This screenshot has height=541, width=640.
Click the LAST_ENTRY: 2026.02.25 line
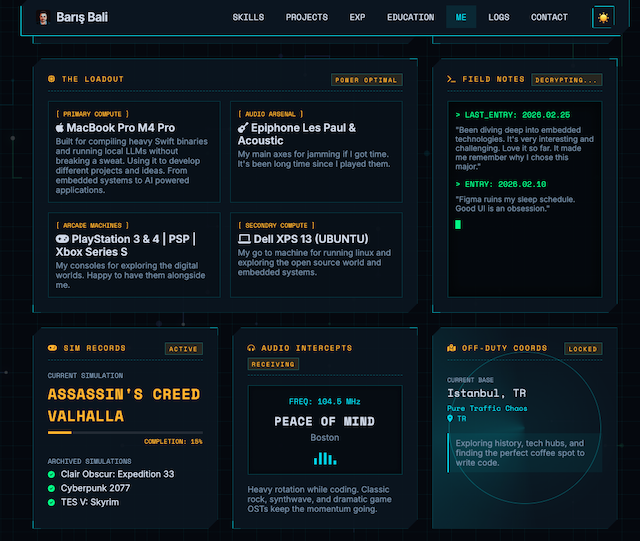(x=513, y=115)
